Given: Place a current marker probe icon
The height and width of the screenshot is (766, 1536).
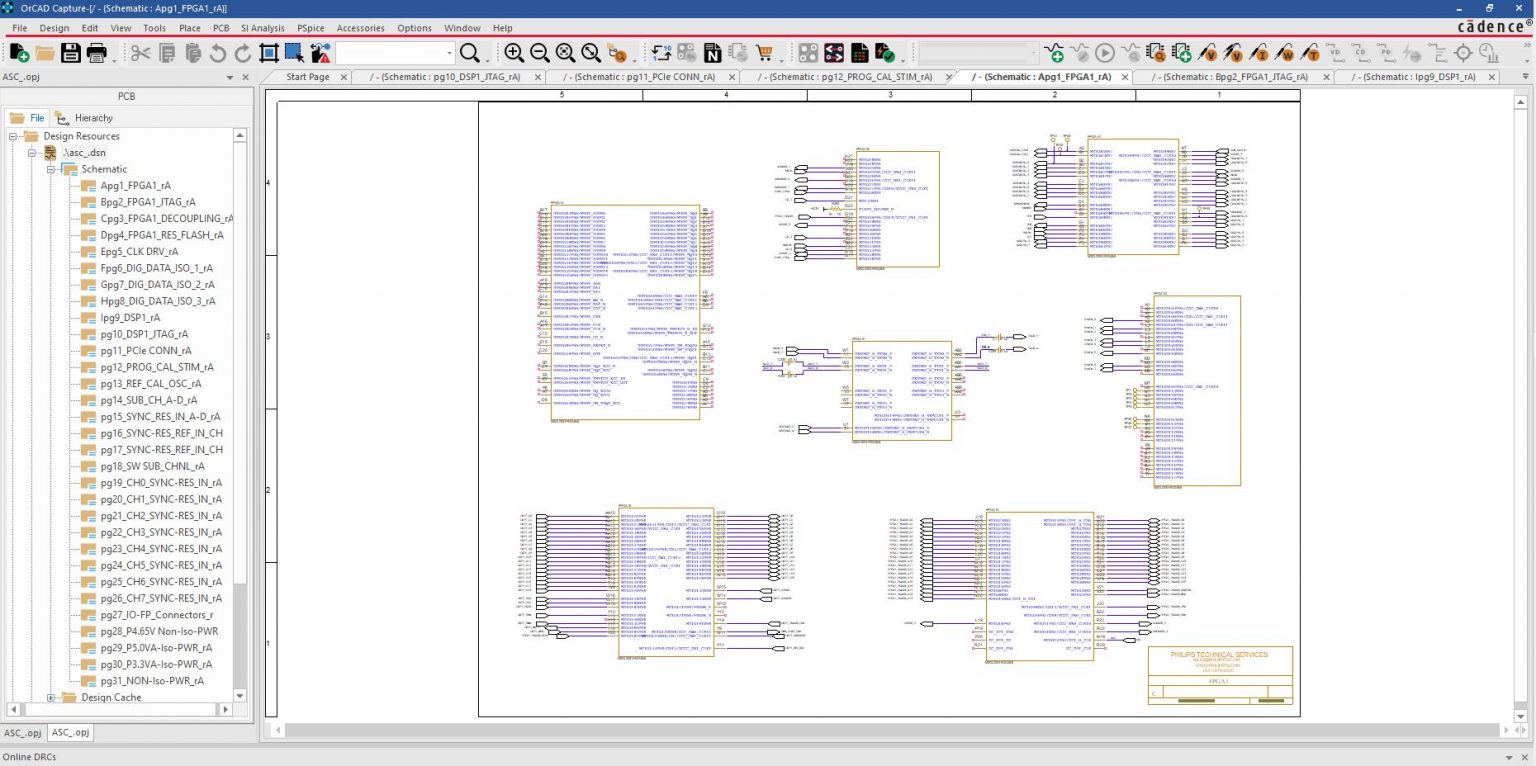Looking at the screenshot, I should point(1260,53).
